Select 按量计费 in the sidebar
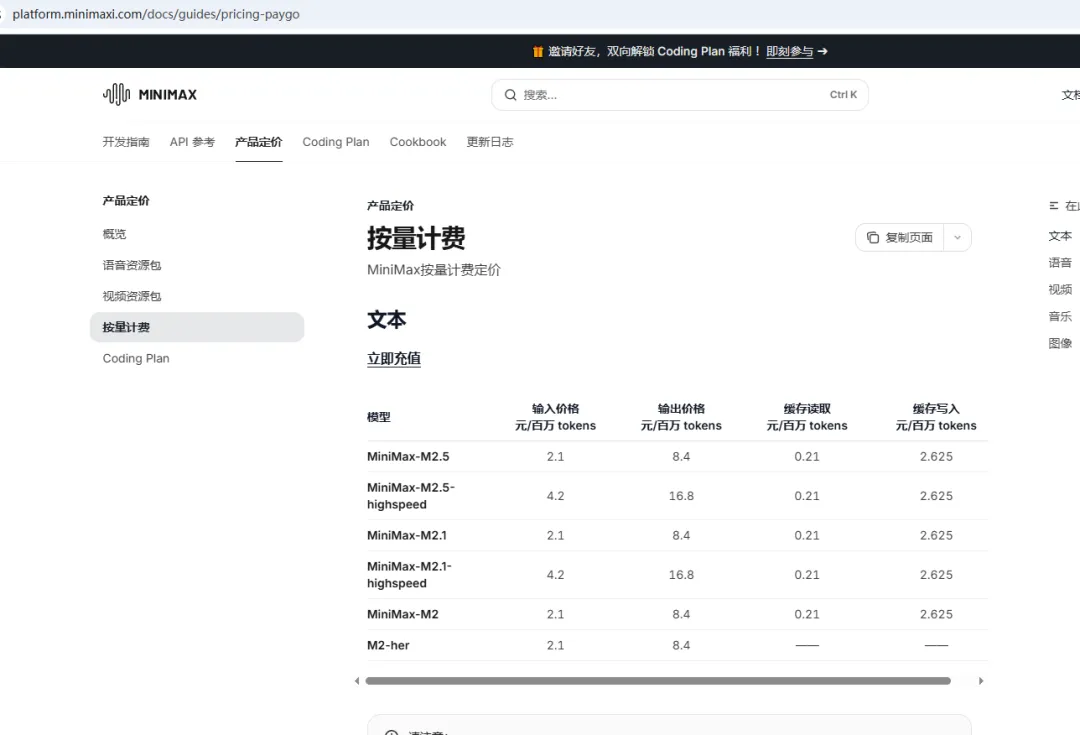The image size is (1080, 735). [197, 327]
